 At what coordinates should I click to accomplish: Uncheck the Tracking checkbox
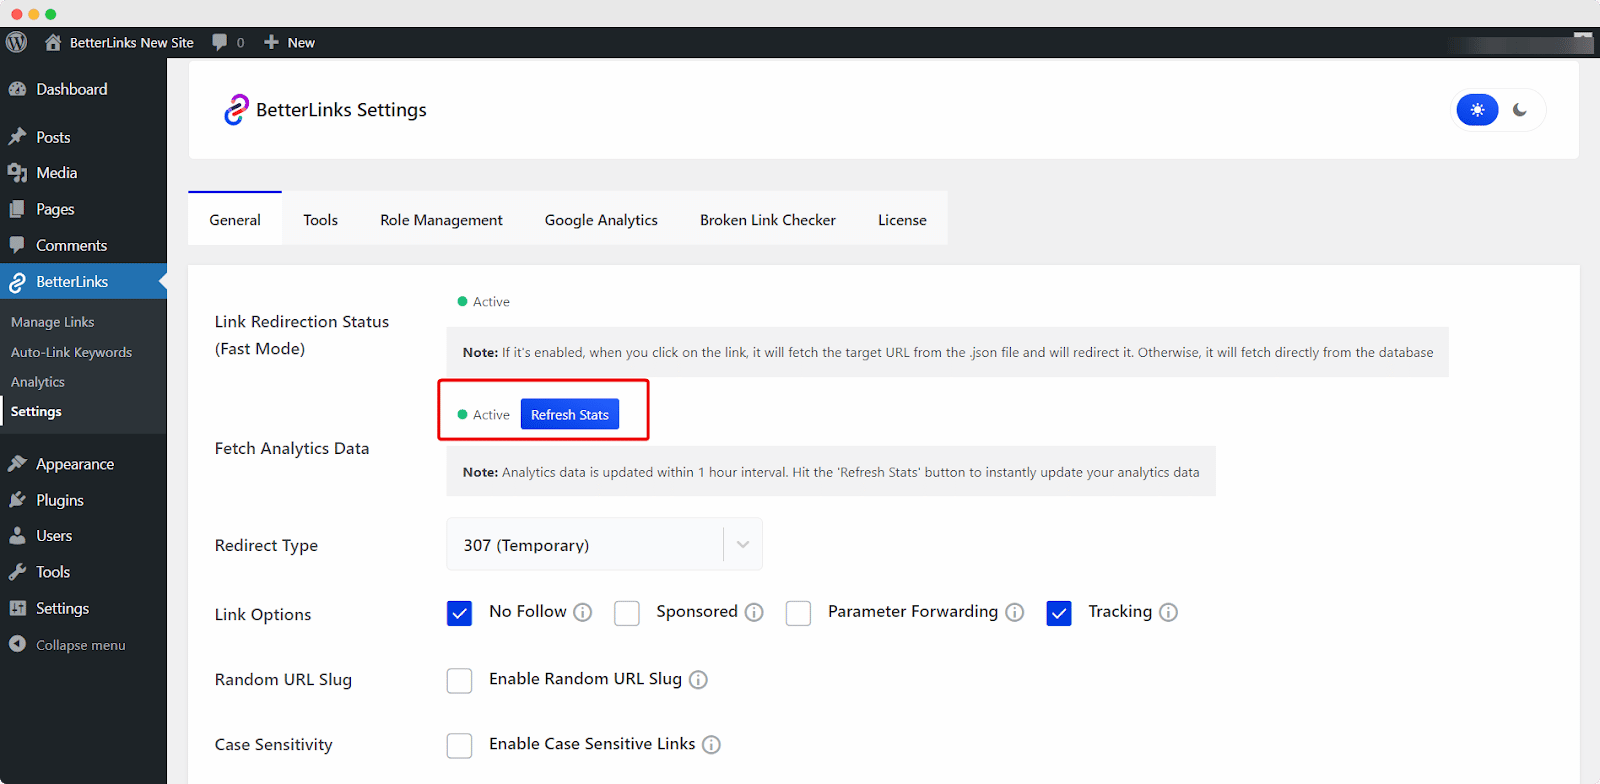(x=1059, y=613)
